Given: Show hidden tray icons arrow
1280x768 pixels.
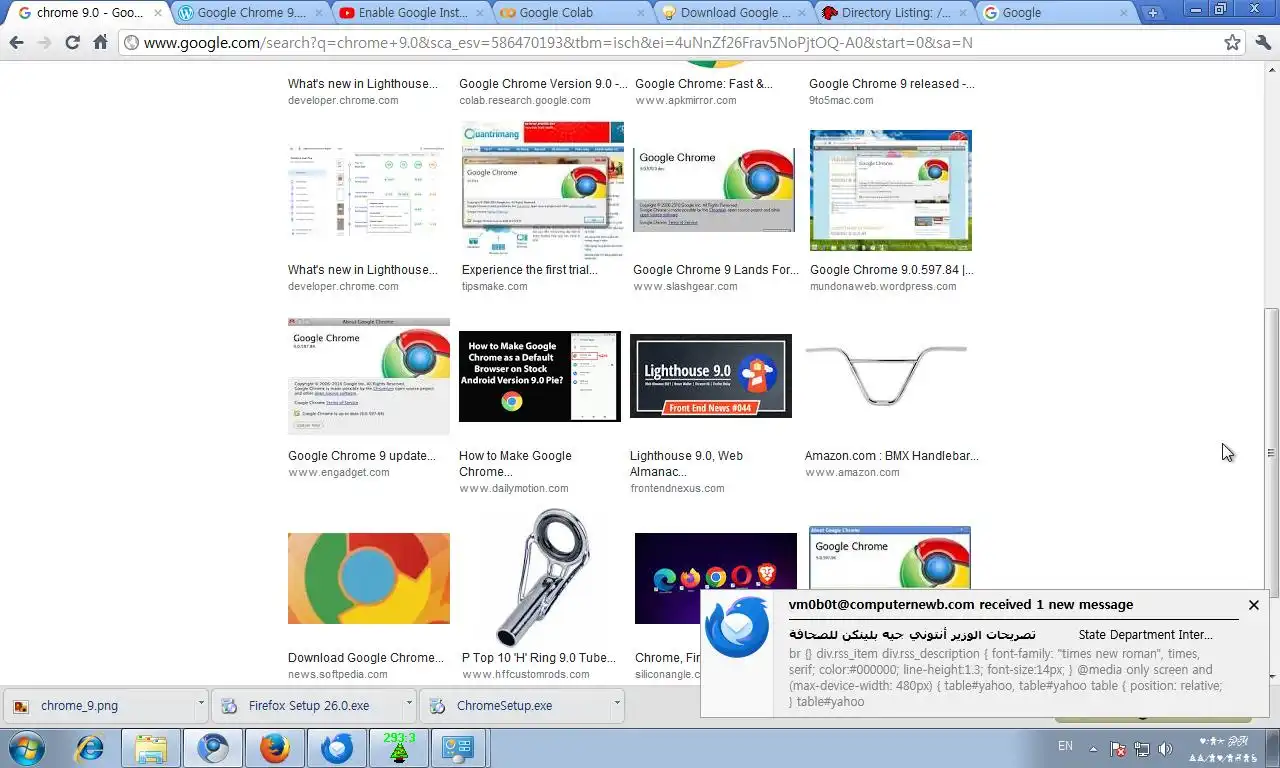Looking at the screenshot, I should [x=1093, y=748].
